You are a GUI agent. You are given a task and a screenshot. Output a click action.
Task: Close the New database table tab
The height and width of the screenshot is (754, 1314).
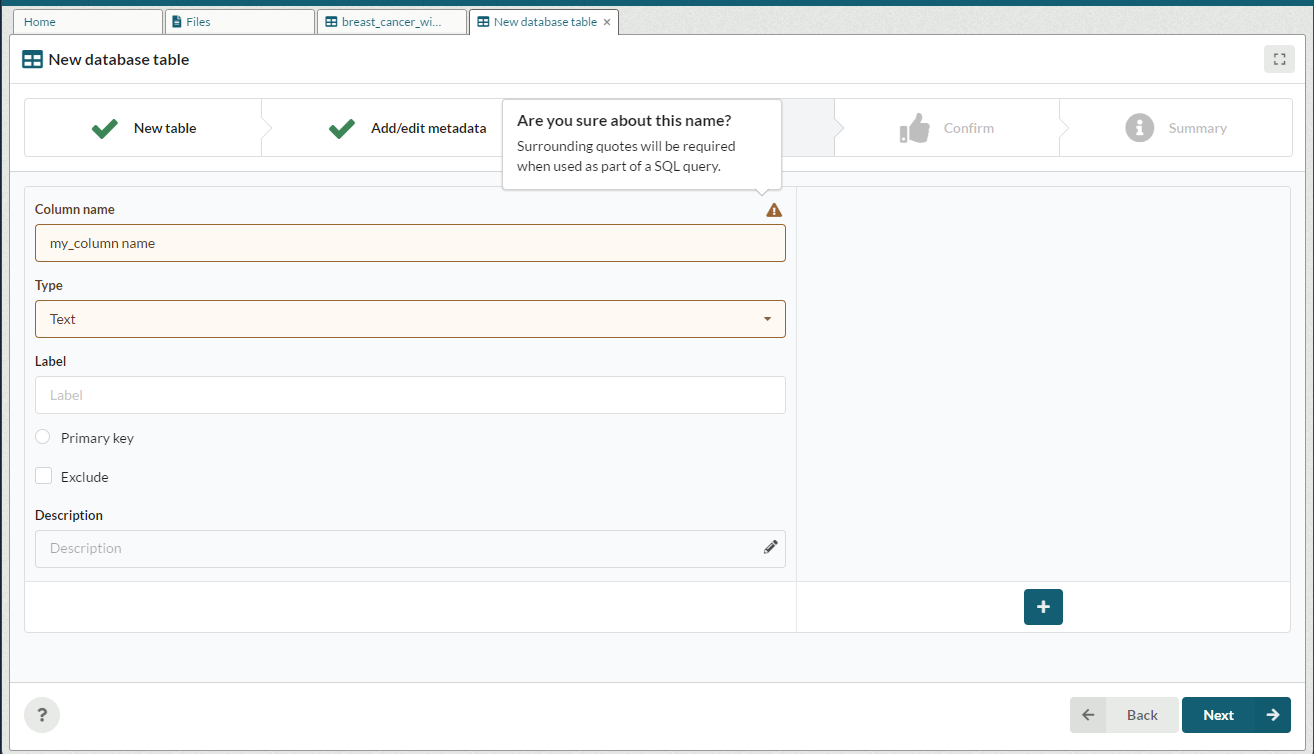(607, 22)
